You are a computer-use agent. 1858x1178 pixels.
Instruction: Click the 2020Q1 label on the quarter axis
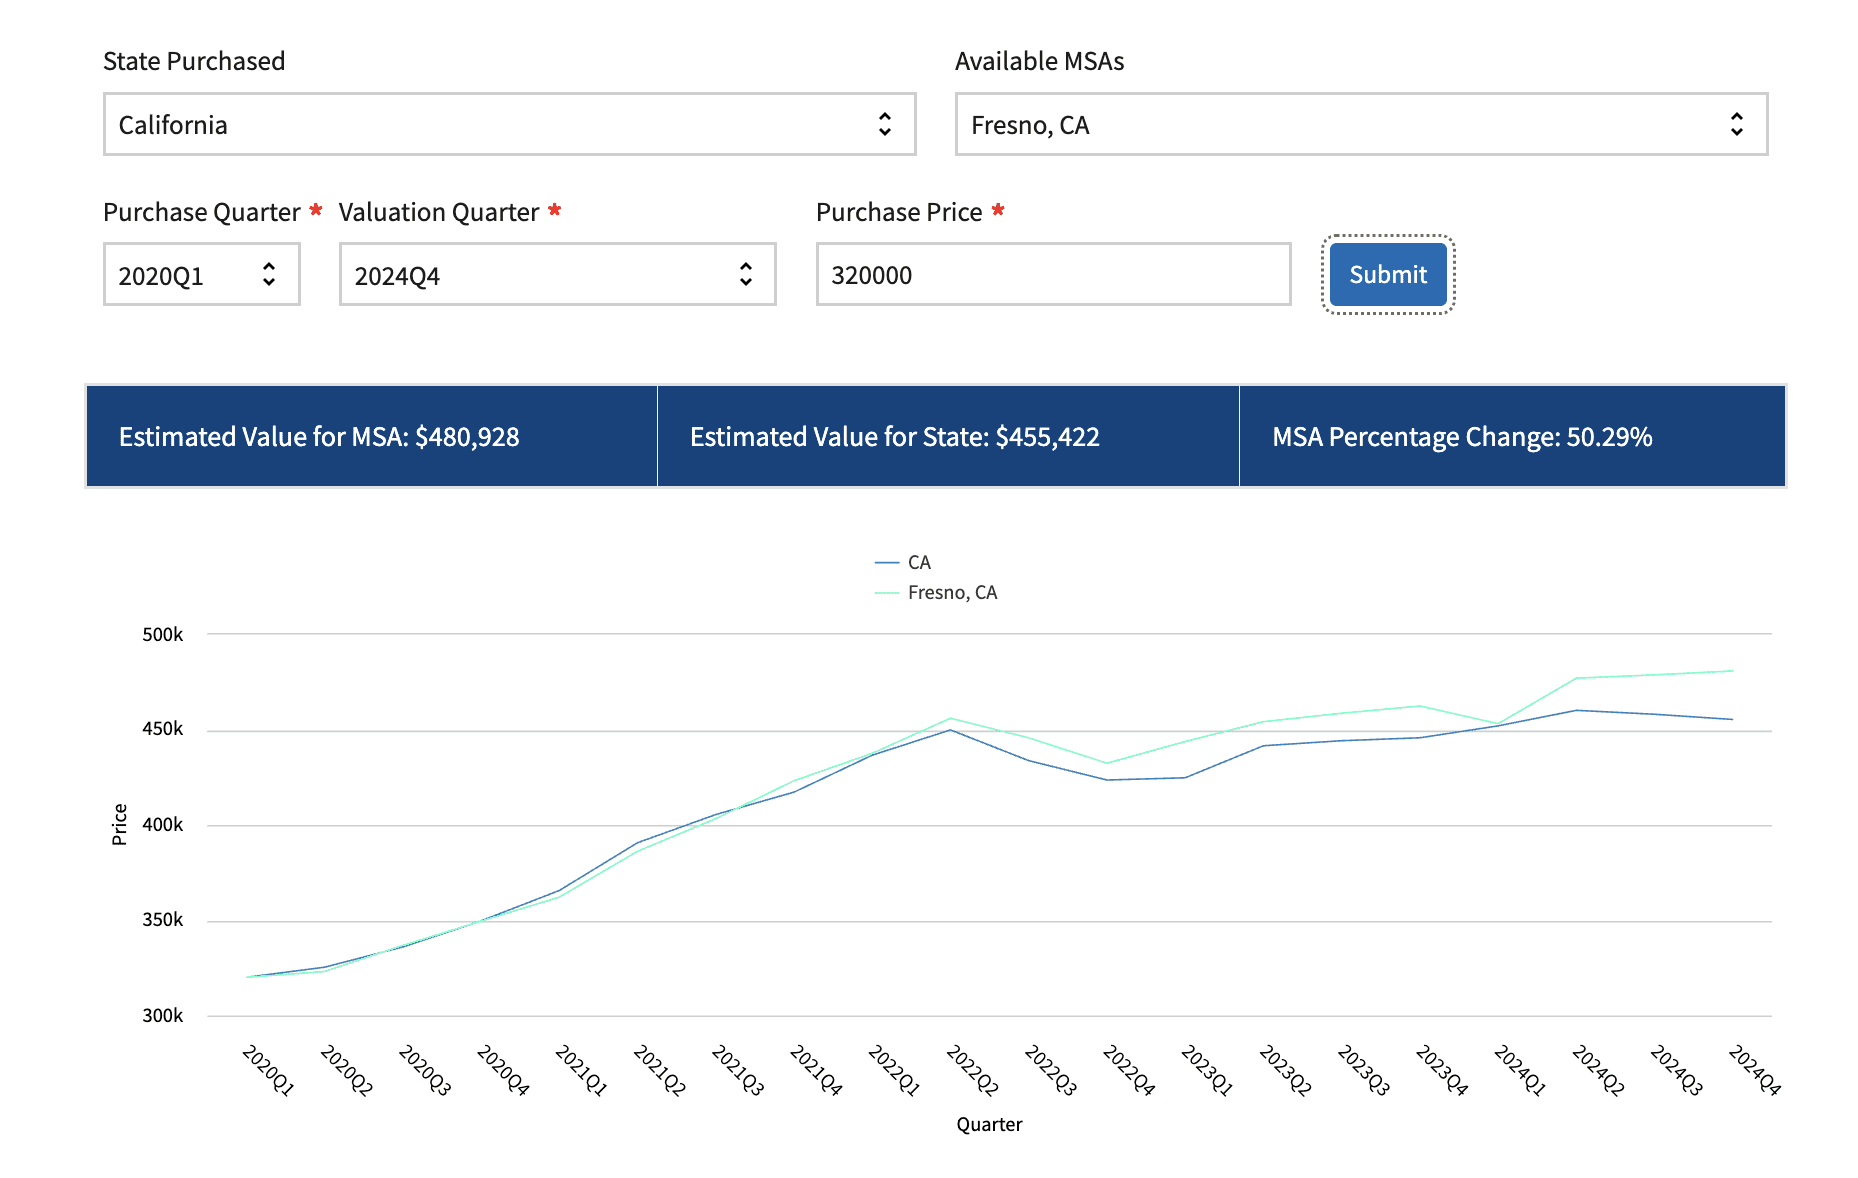click(268, 1071)
